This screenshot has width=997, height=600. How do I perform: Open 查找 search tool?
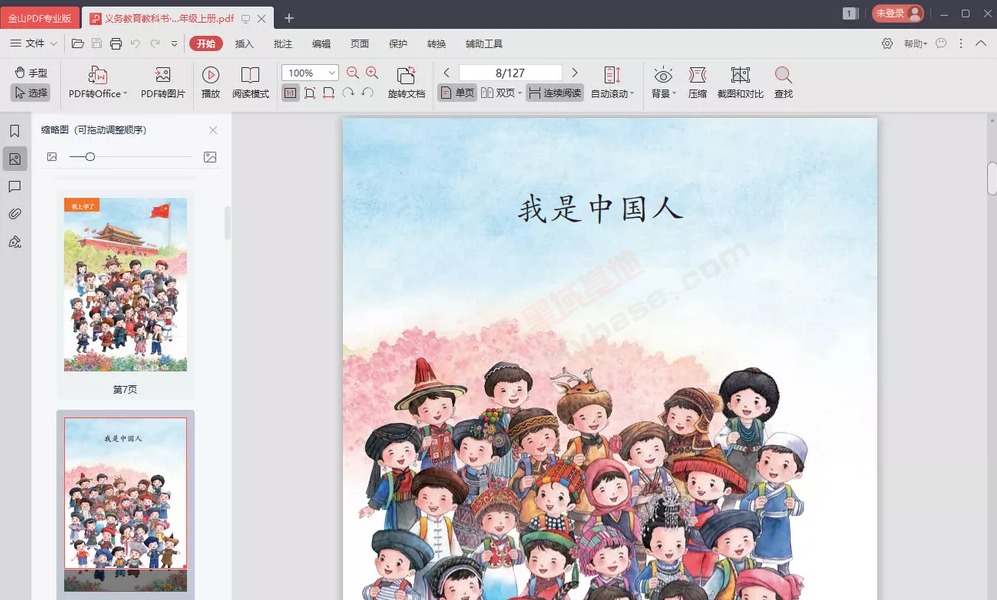click(783, 82)
